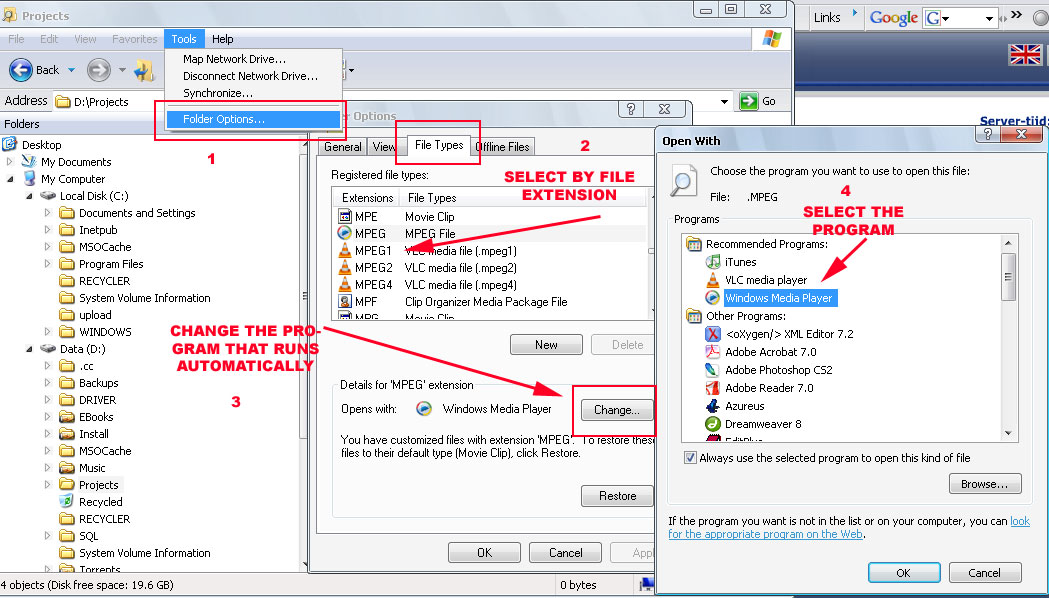The width and height of the screenshot is (1049, 598).
Task: Select Adobe Acrobat 7.0 program
Action: 771,352
